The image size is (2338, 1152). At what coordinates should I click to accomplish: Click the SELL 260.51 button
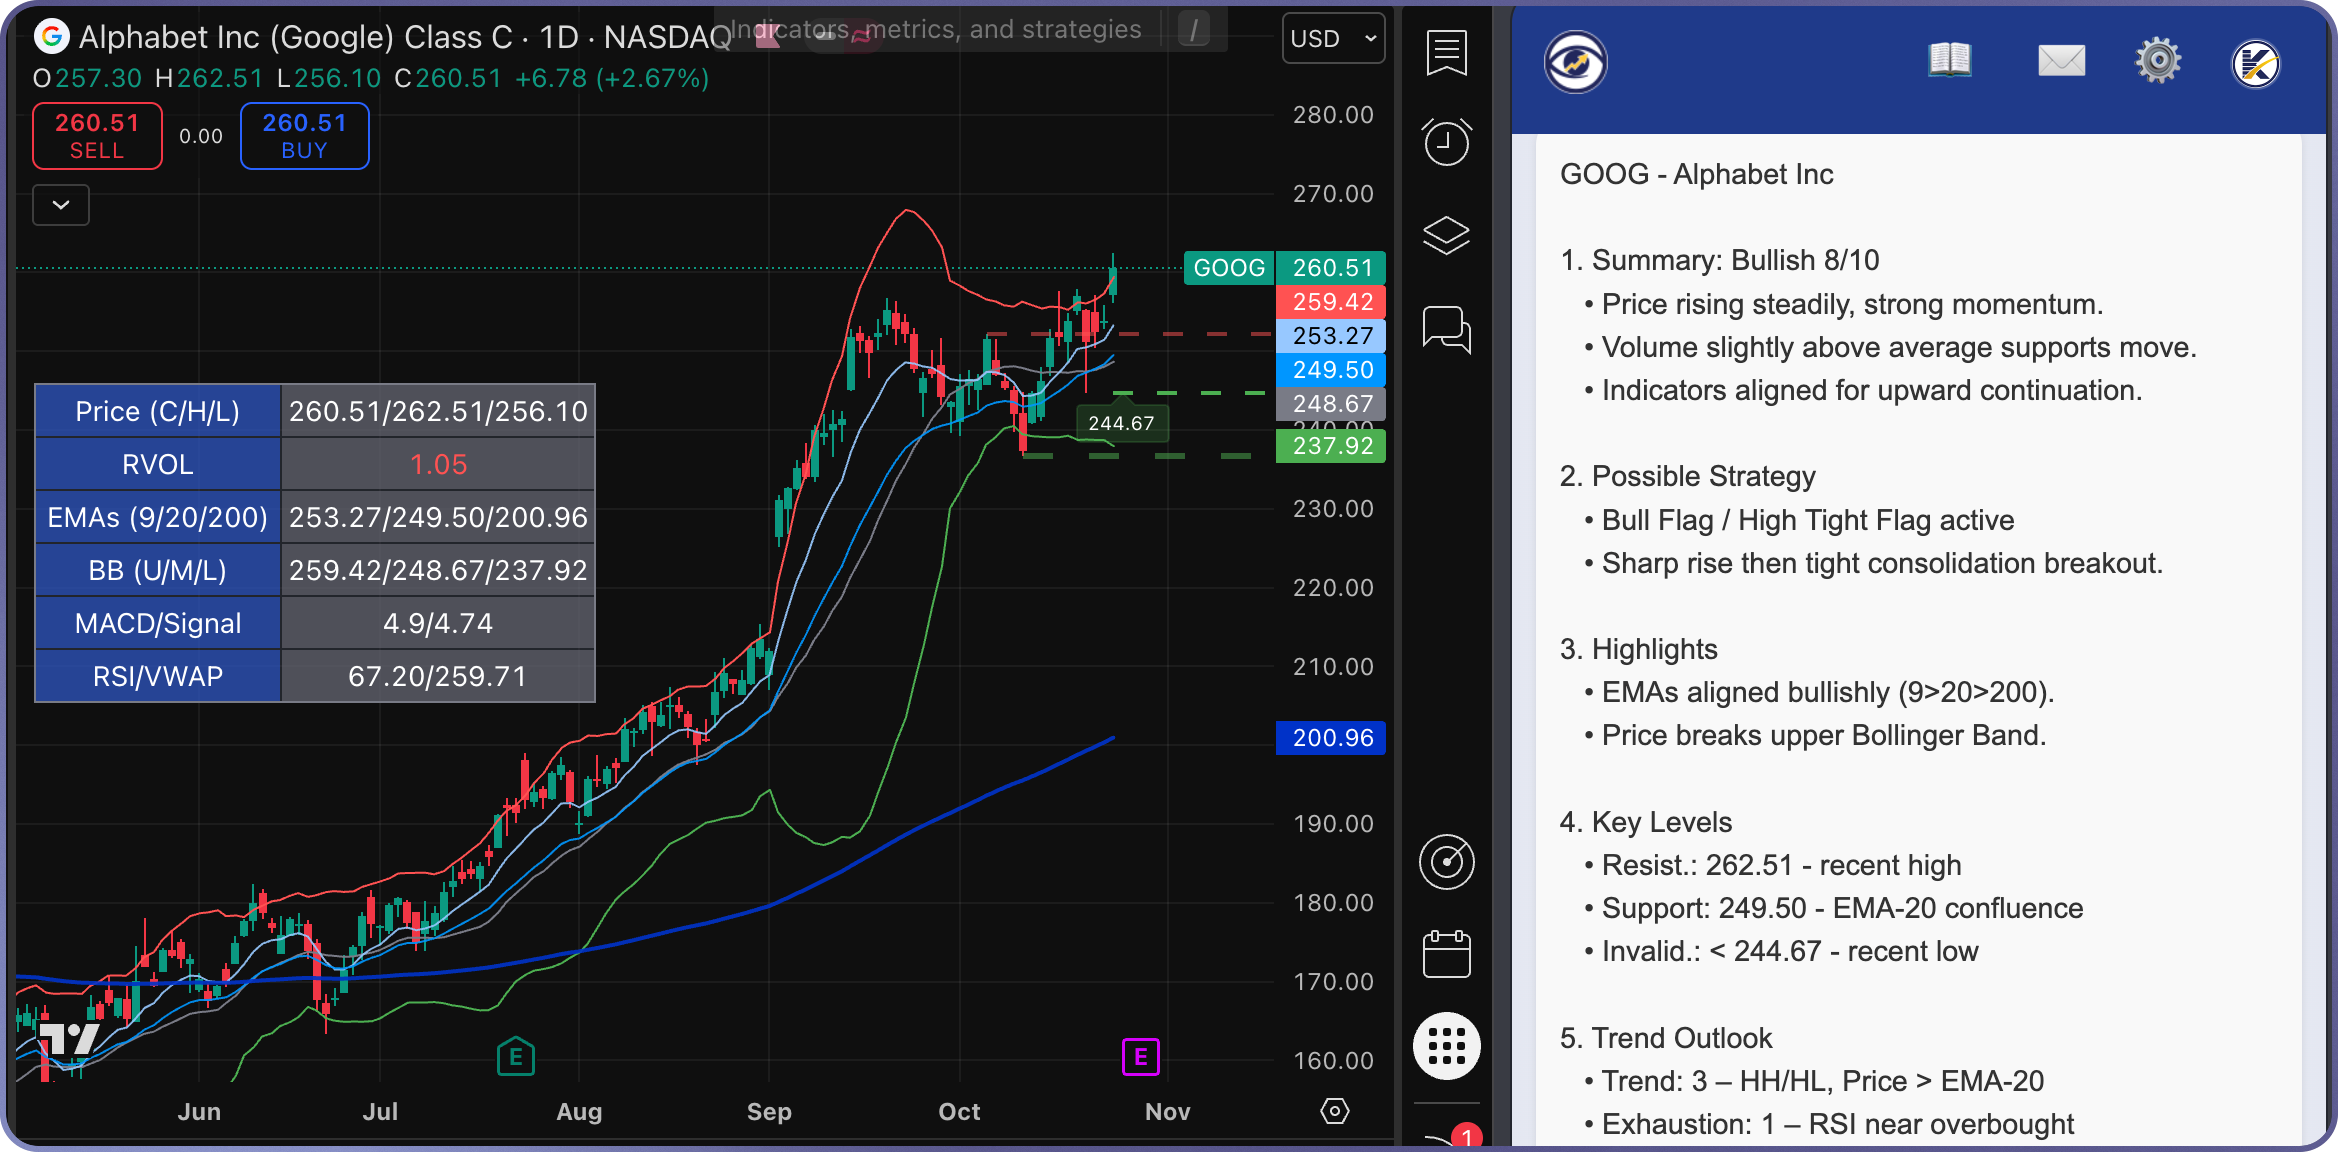[96, 135]
